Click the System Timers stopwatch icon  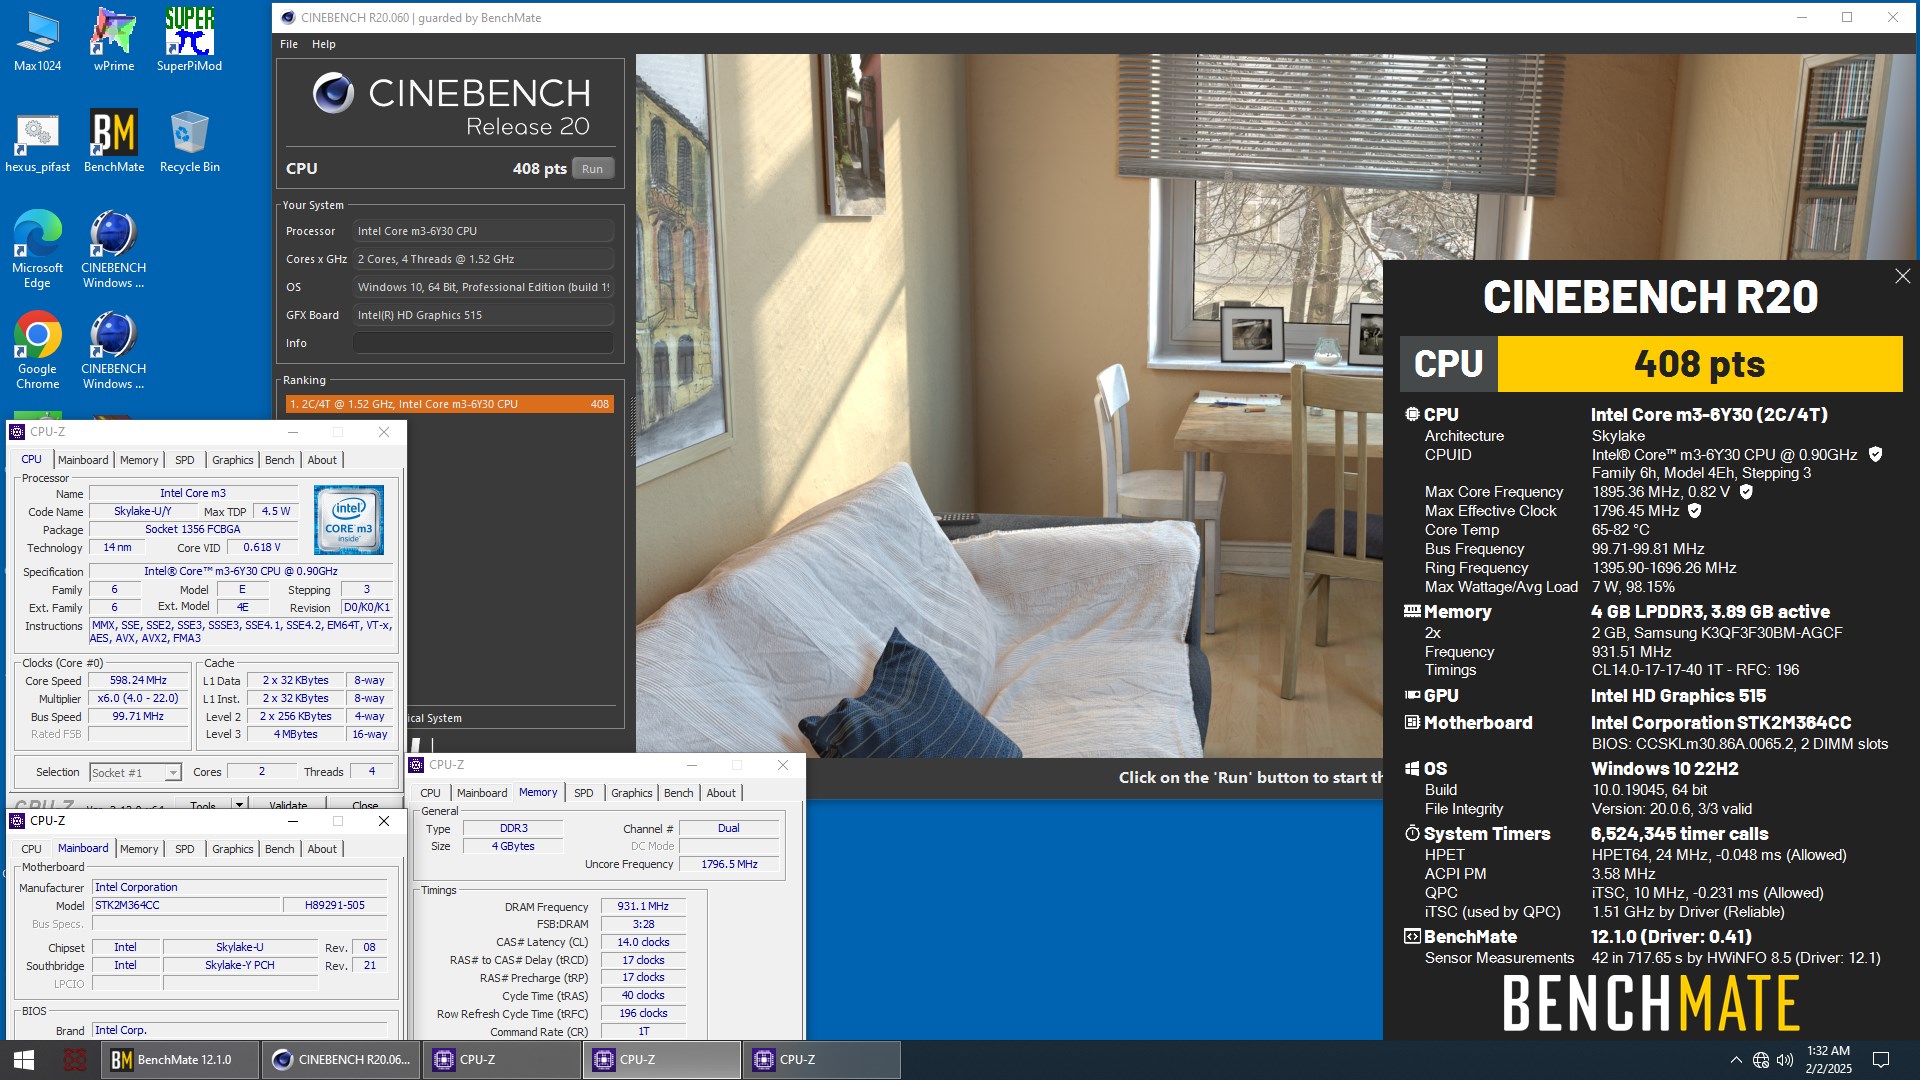1412,833
